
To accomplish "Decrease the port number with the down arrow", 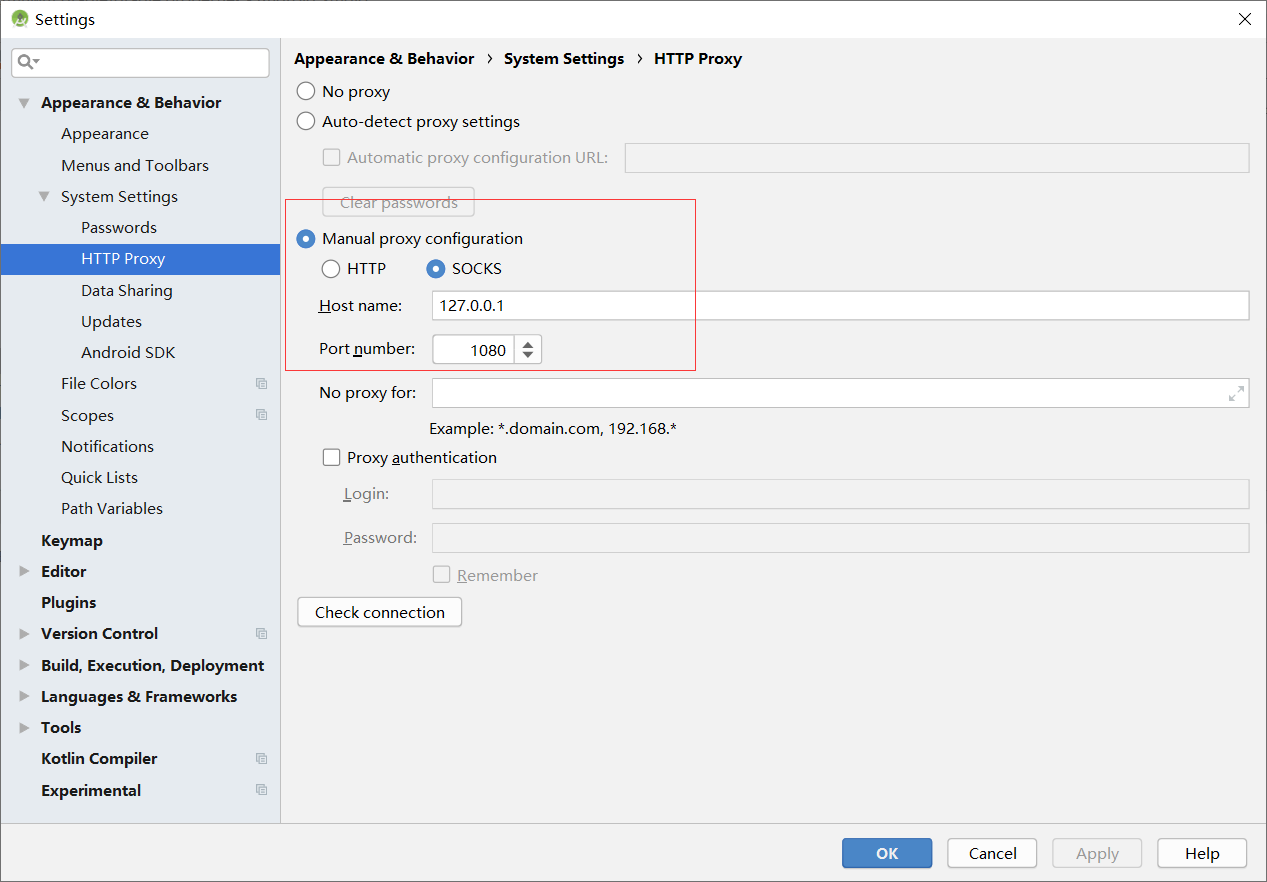I will click(x=528, y=356).
